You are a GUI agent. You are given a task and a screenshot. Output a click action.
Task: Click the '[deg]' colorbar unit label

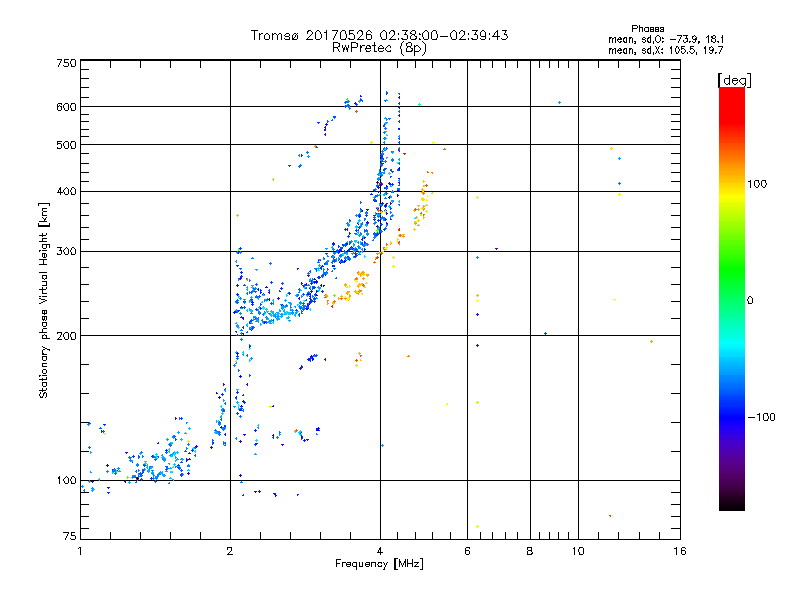(734, 80)
